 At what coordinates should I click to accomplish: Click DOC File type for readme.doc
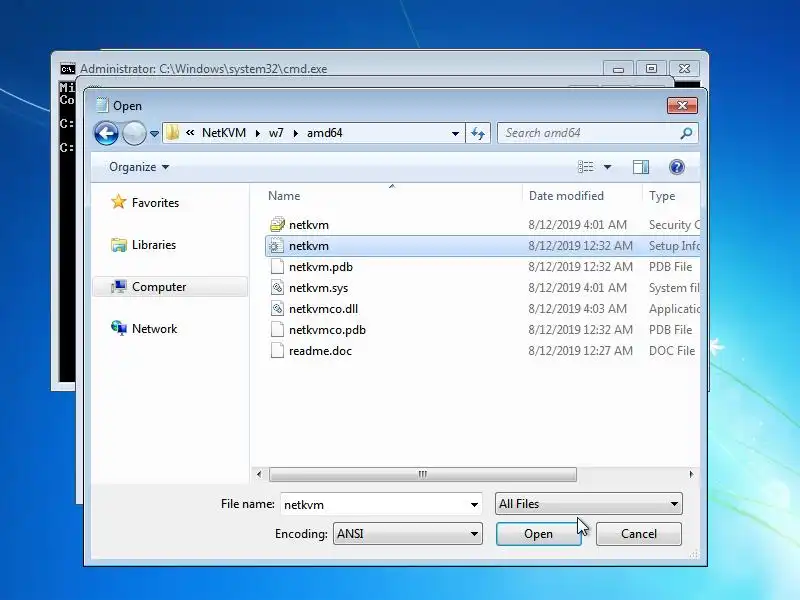click(672, 351)
